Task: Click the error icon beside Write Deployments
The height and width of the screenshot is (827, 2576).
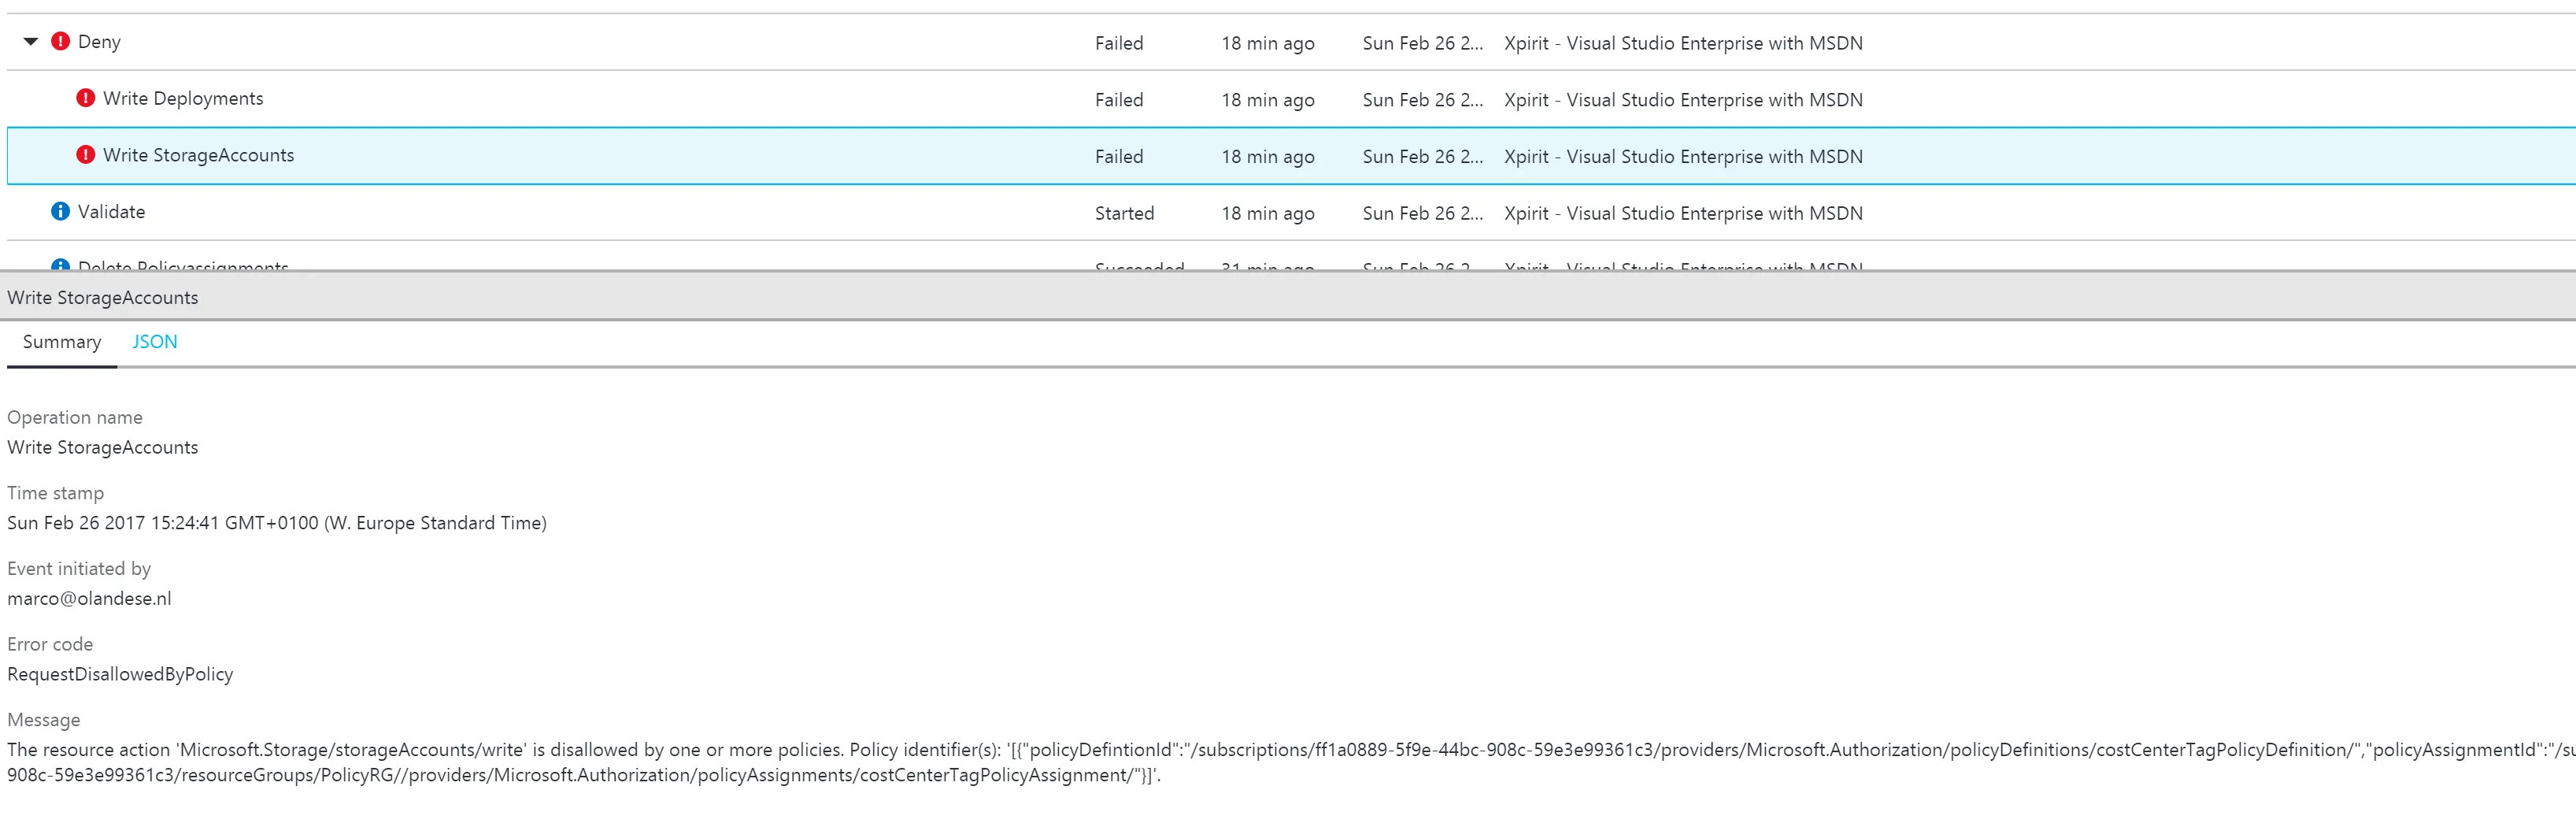Action: pyautogui.click(x=86, y=98)
